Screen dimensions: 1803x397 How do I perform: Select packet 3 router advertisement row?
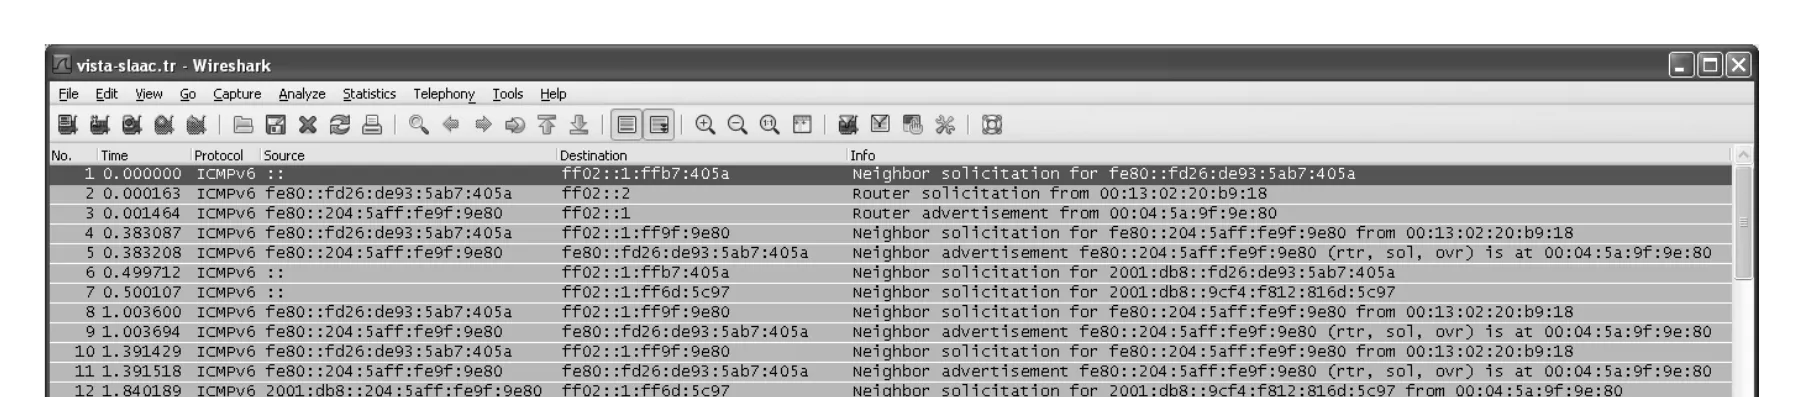coord(891,213)
